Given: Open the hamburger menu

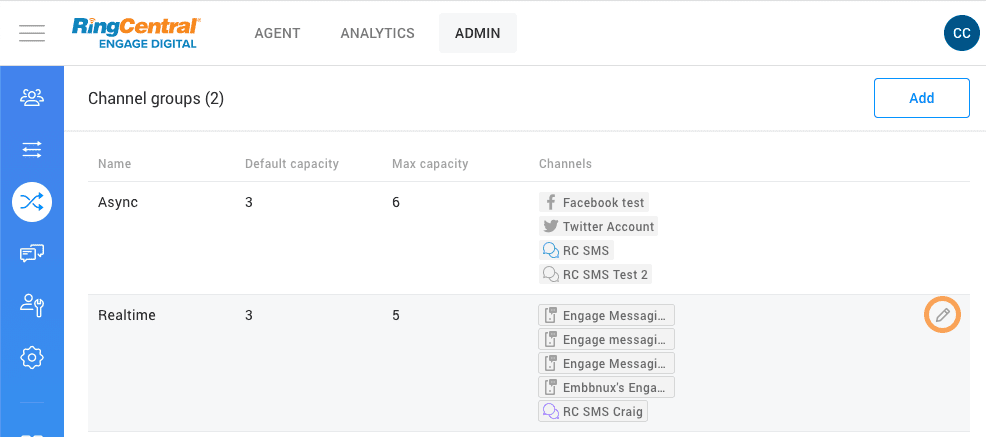Looking at the screenshot, I should point(32,33).
